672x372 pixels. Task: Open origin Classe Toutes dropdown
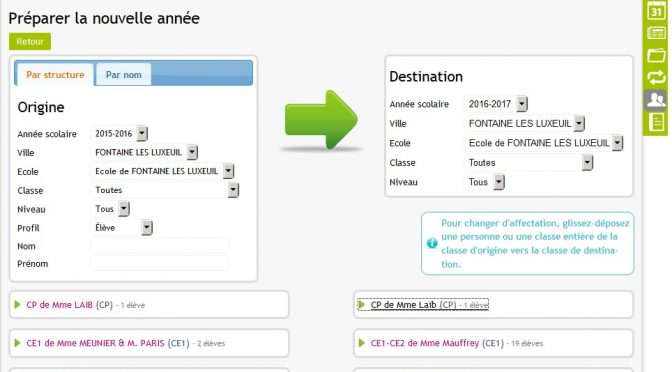[x=165, y=190]
